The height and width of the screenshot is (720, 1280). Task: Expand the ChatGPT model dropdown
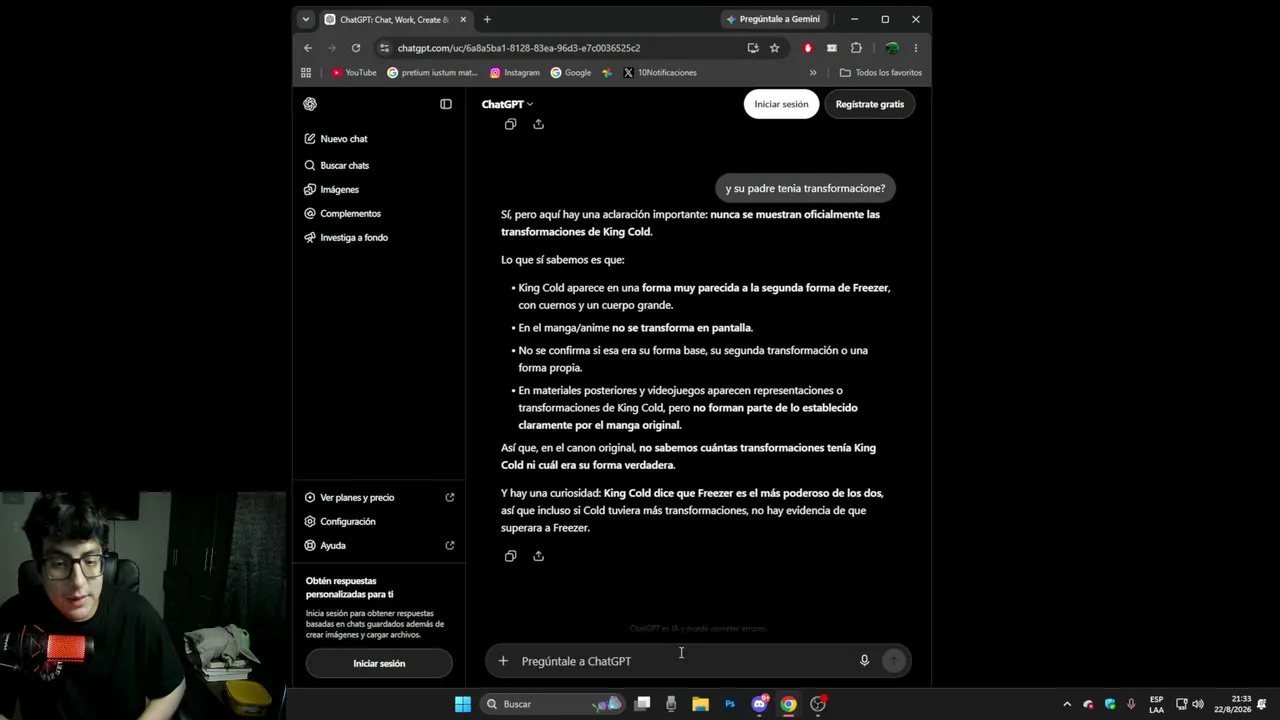pyautogui.click(x=507, y=104)
